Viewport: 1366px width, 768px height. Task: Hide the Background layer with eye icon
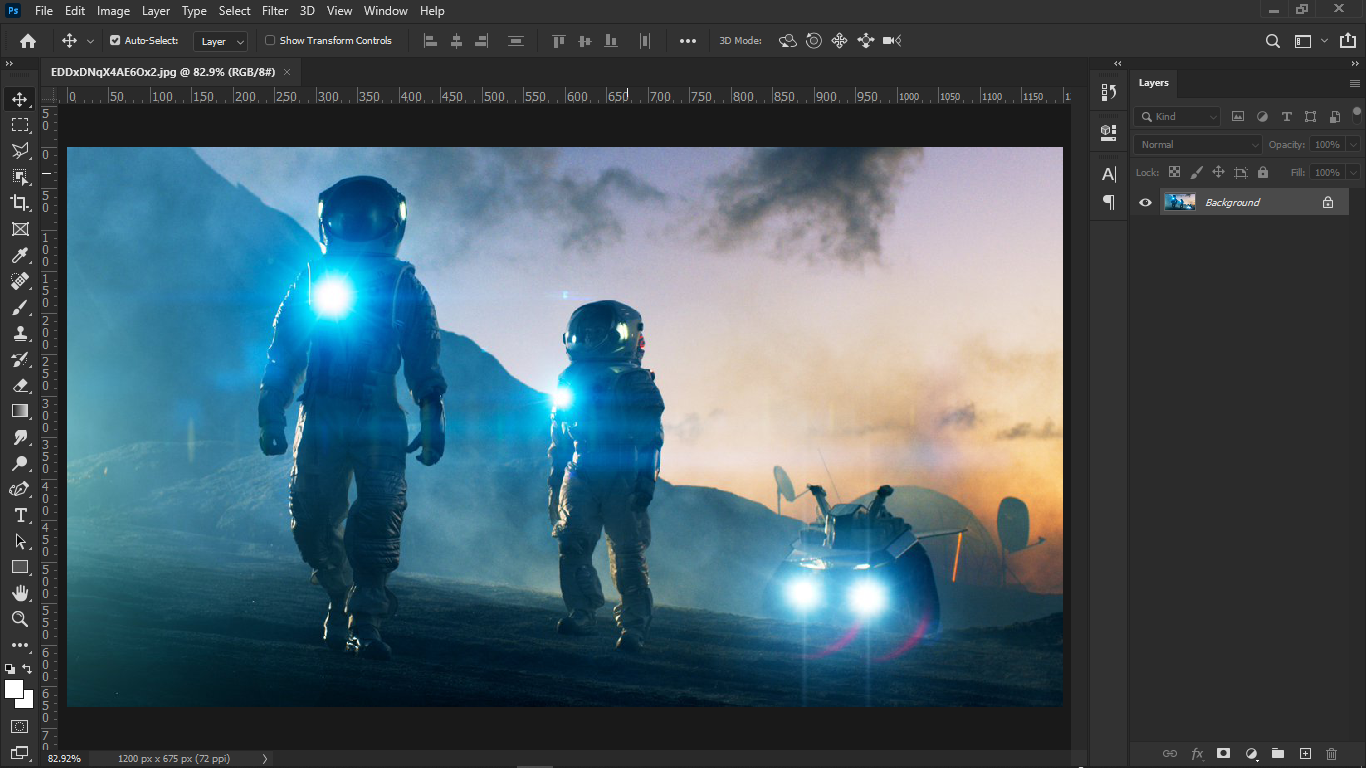(1146, 202)
